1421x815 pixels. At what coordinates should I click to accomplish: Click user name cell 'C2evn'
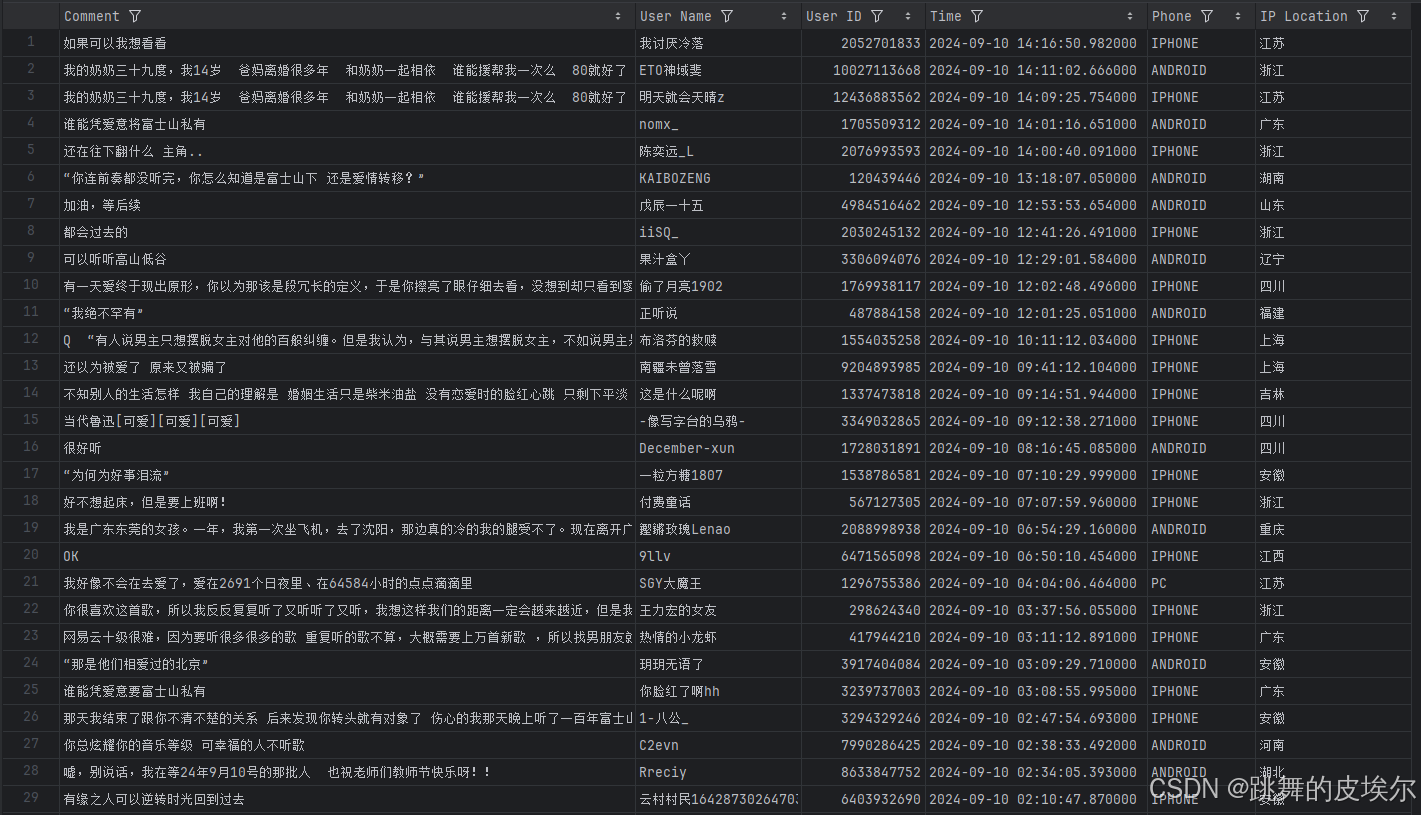click(x=718, y=745)
